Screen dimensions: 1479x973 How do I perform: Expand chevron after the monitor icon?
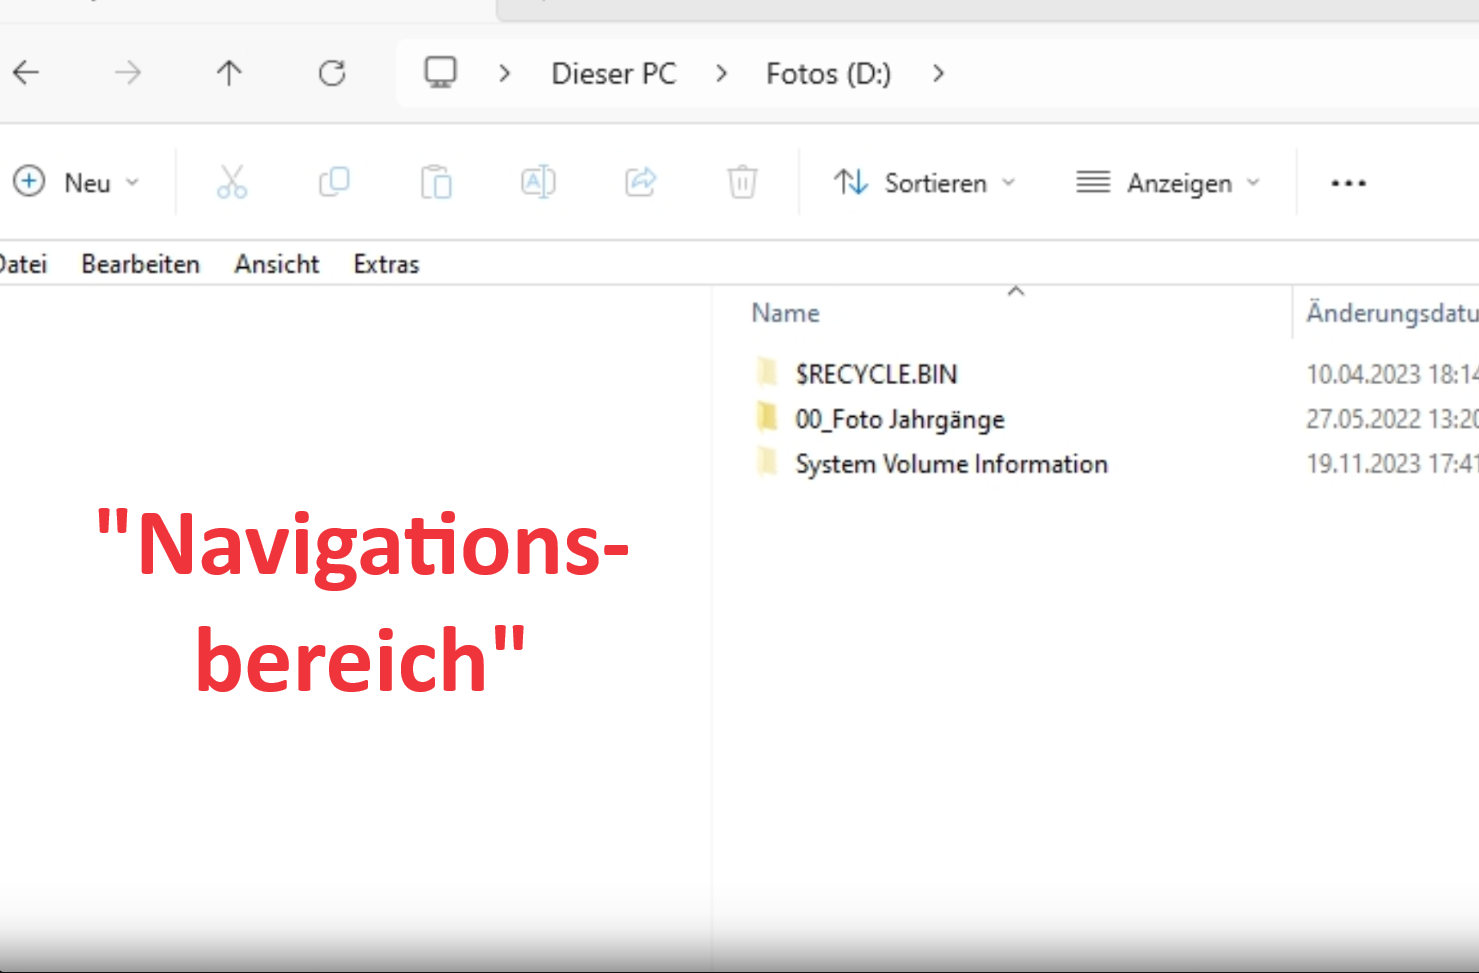tap(505, 73)
